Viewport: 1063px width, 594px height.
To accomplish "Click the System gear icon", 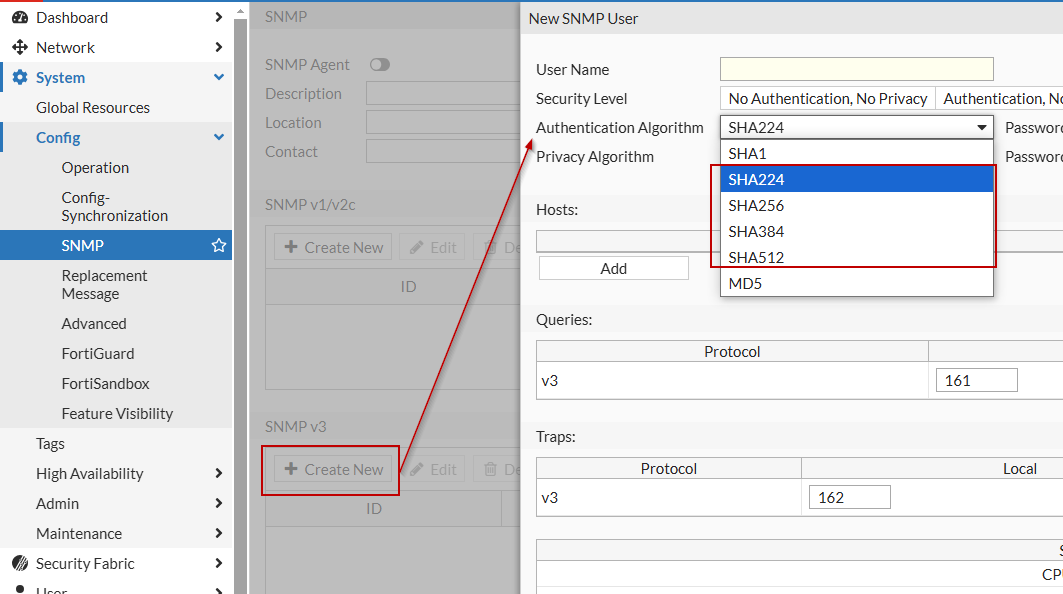I will coord(20,77).
